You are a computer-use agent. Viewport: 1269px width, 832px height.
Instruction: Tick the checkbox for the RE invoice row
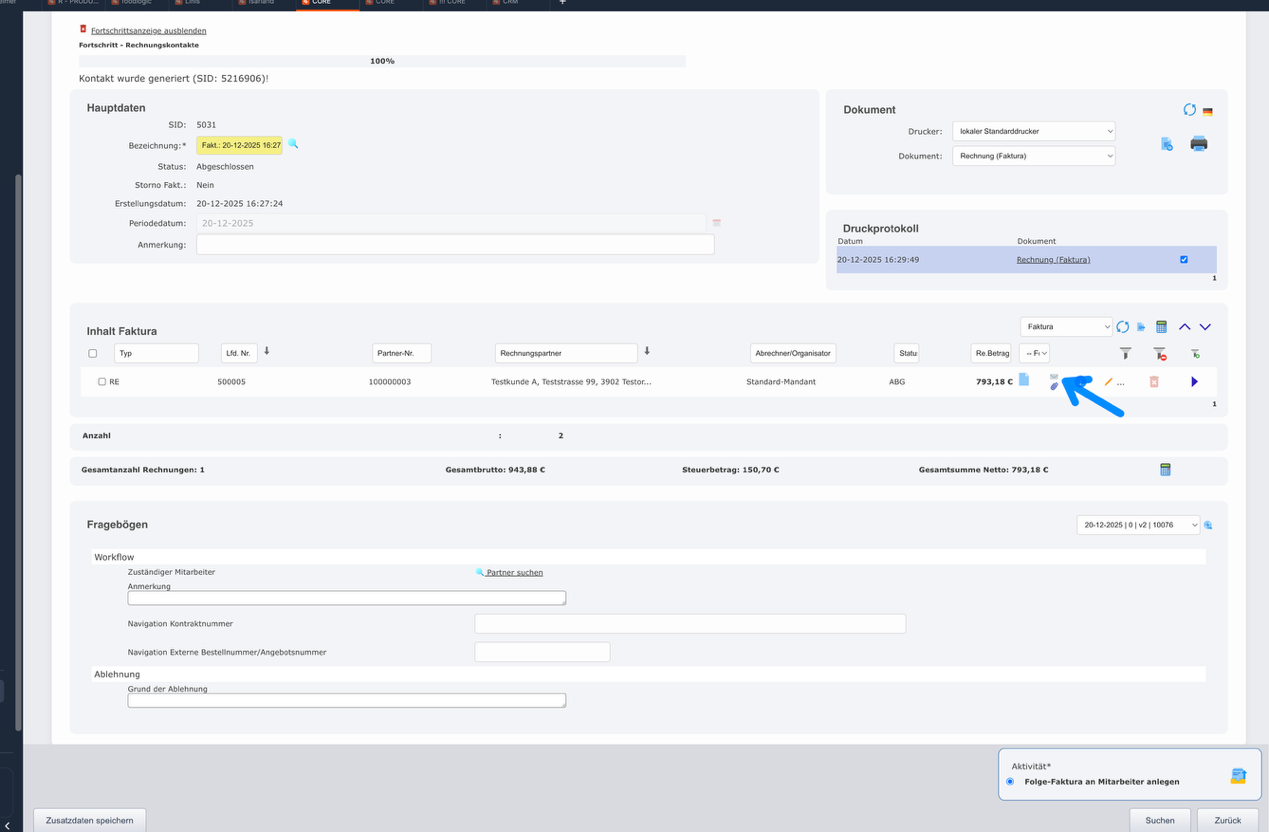coord(102,382)
